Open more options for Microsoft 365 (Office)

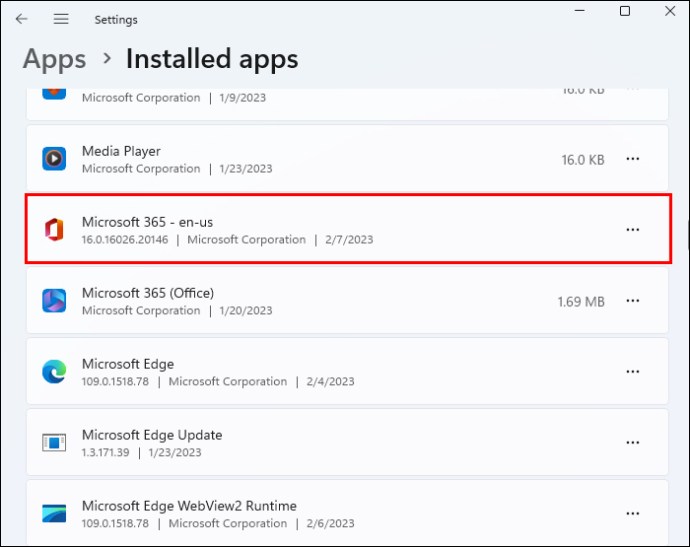pyautogui.click(x=632, y=301)
